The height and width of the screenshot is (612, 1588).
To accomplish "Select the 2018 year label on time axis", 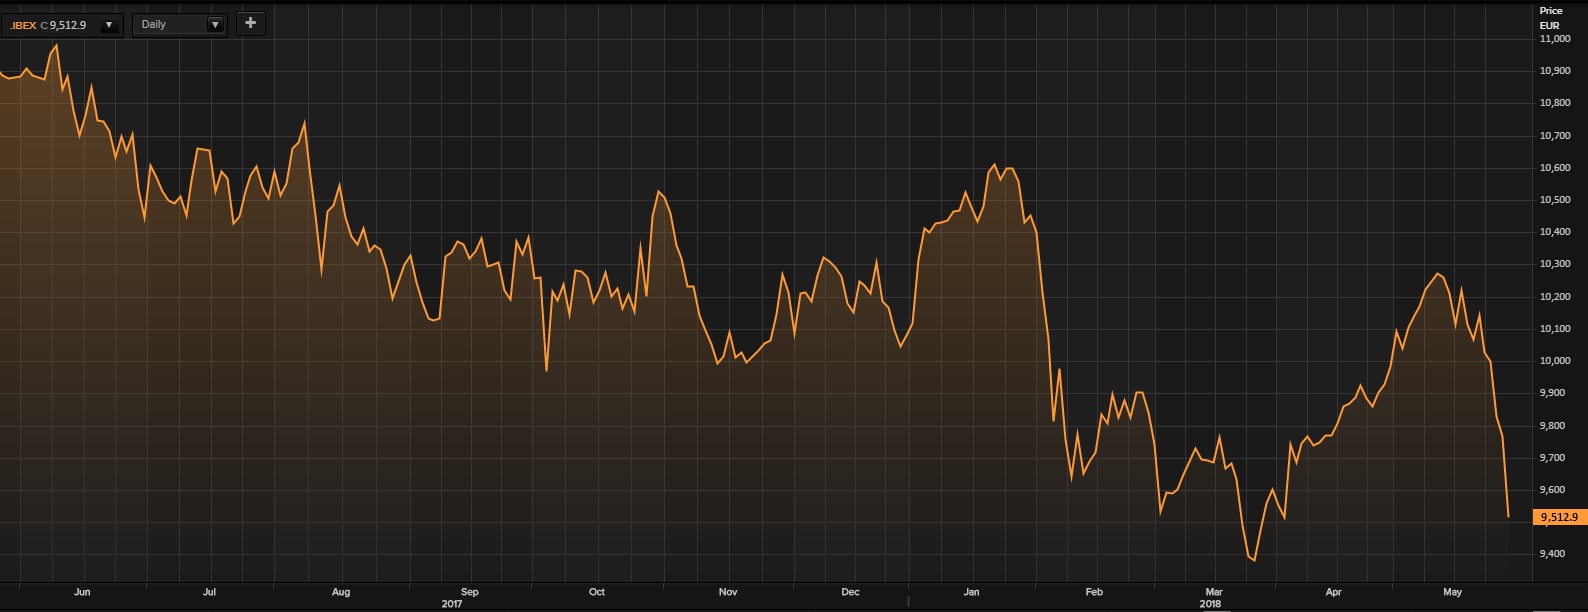I will point(1210,604).
